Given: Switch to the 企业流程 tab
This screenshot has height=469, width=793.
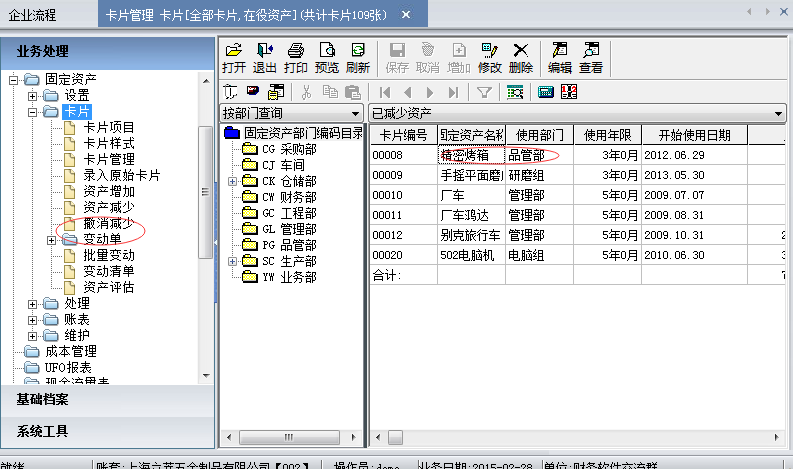Looking at the screenshot, I should click(33, 15).
